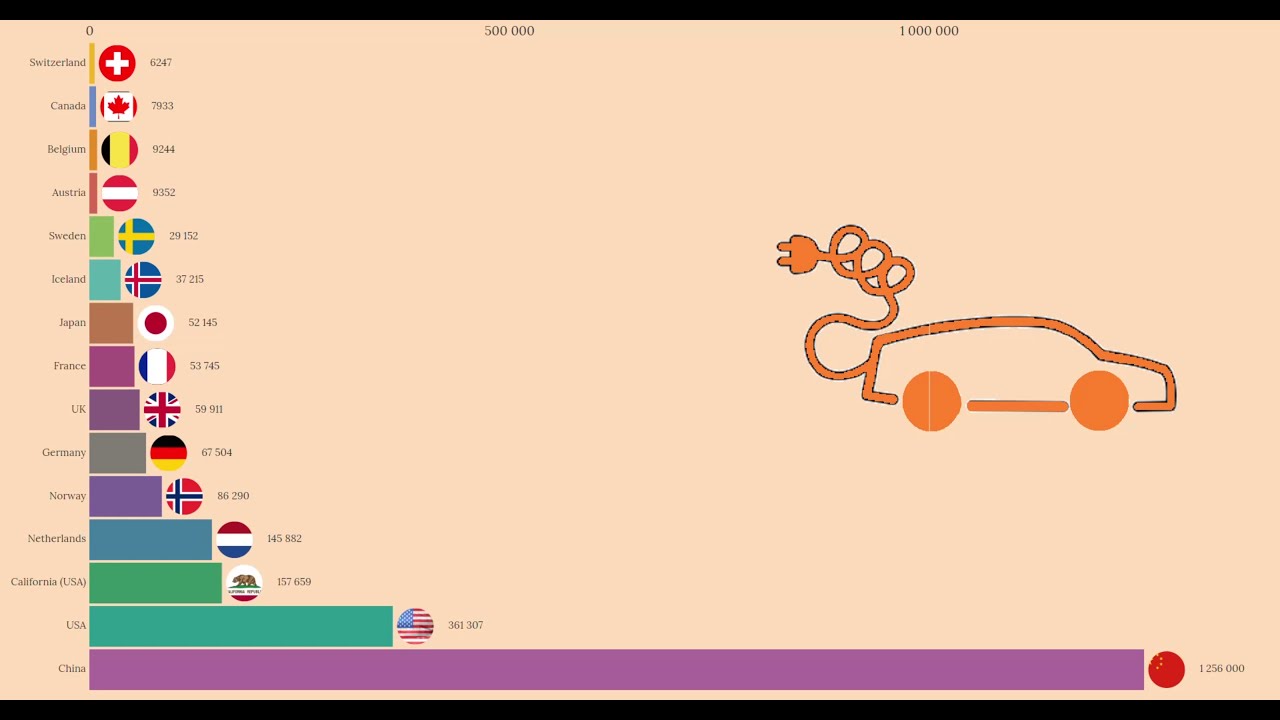Select the Sweden flag icon
This screenshot has height=720, width=1280.
[136, 236]
